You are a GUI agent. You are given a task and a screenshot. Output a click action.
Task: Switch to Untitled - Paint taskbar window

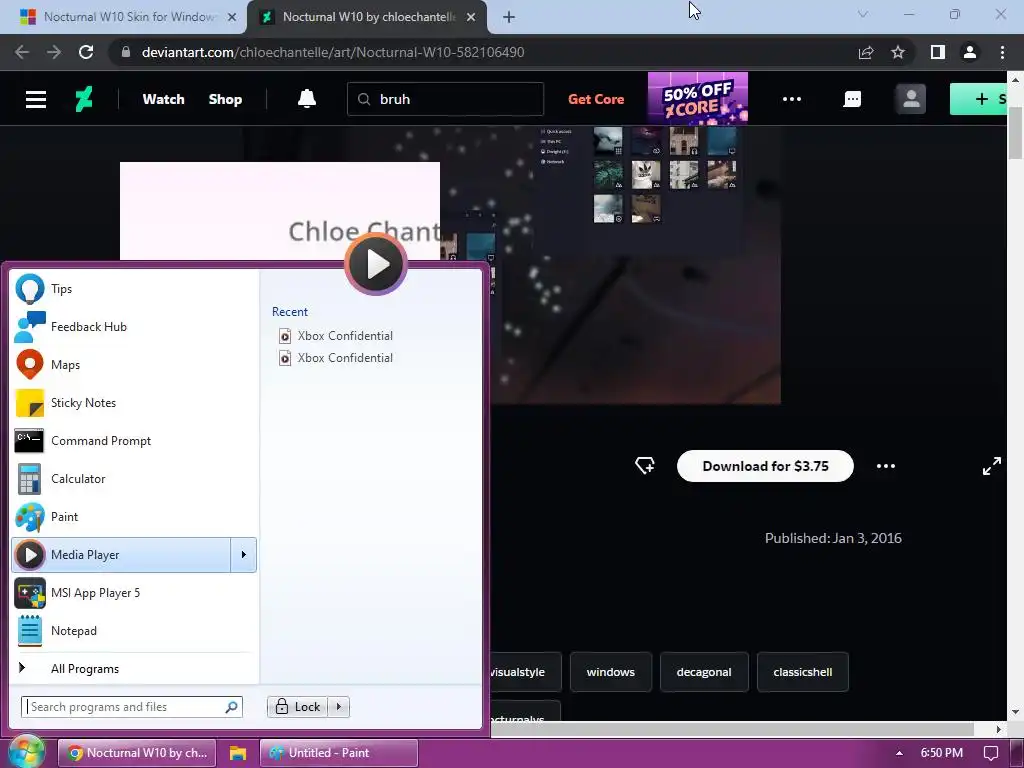click(338, 753)
